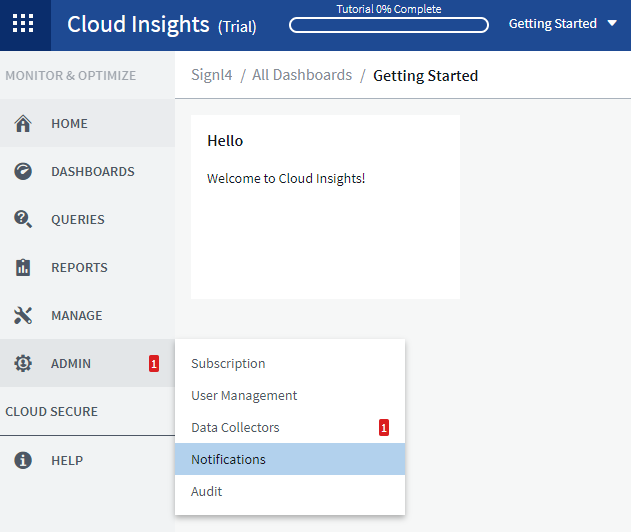This screenshot has height=532, width=631.
Task: Open REPORTS in the sidebar
Action: coord(87,267)
